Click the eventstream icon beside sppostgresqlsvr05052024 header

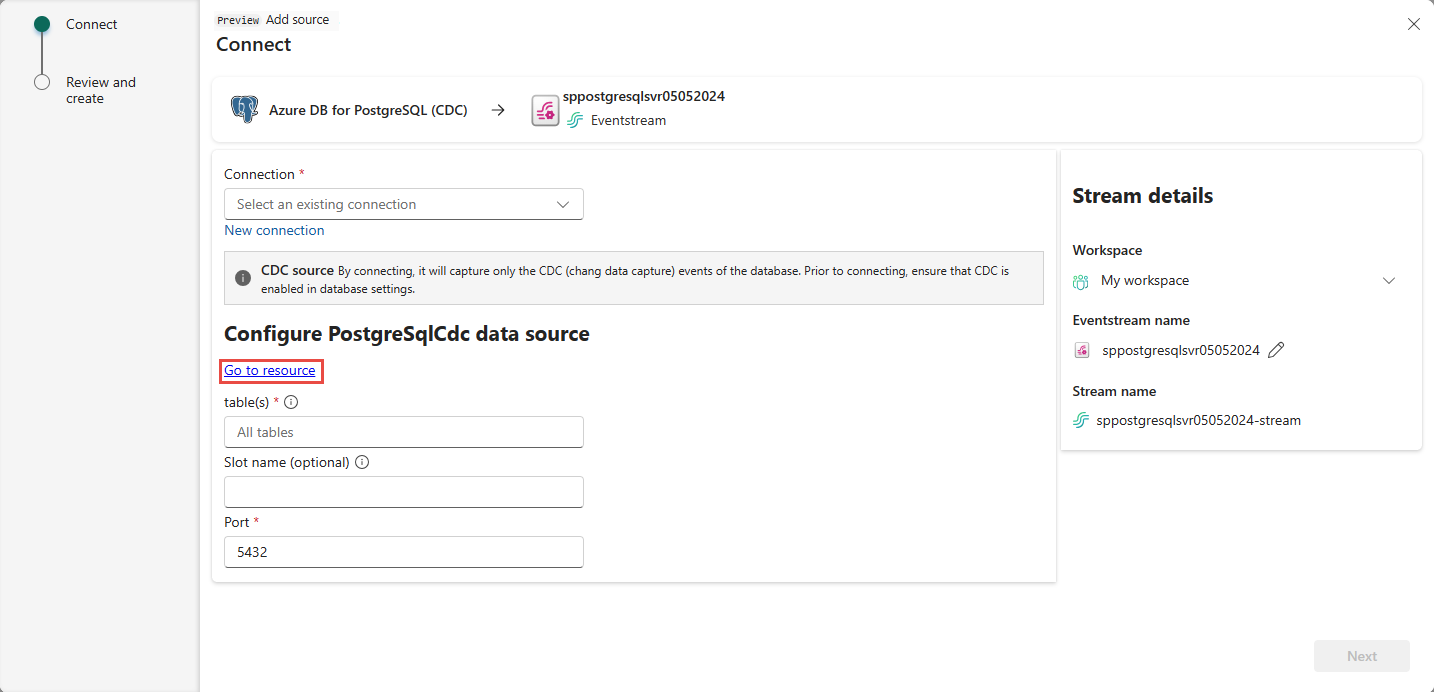coord(545,110)
